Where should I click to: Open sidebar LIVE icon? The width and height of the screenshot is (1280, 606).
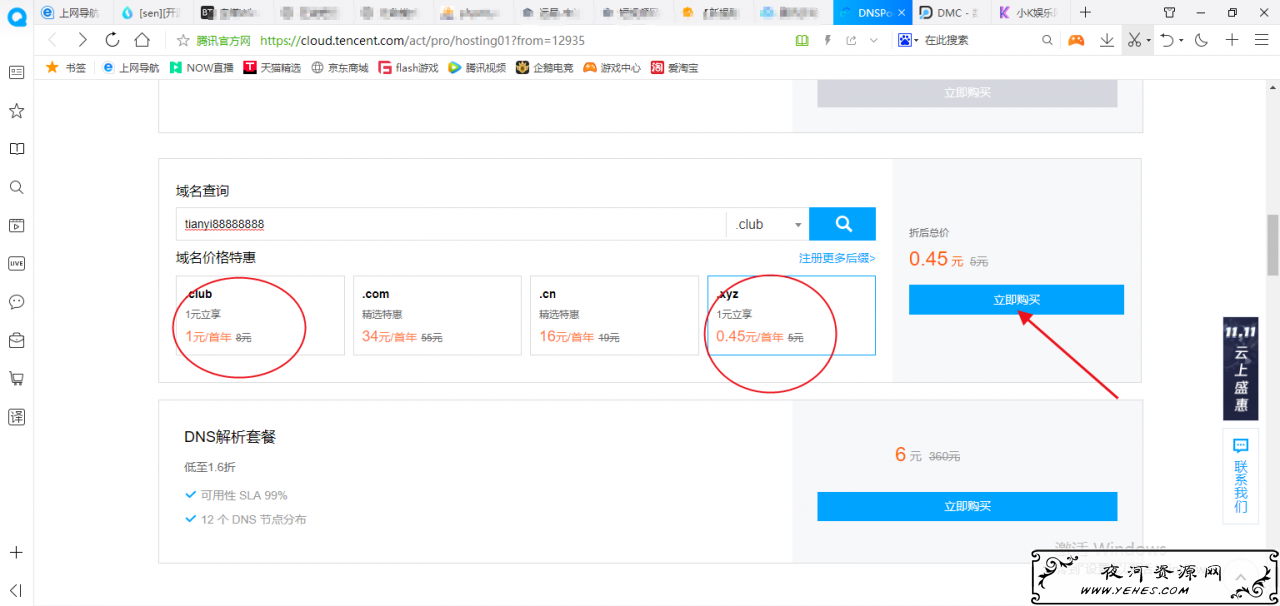click(16, 263)
